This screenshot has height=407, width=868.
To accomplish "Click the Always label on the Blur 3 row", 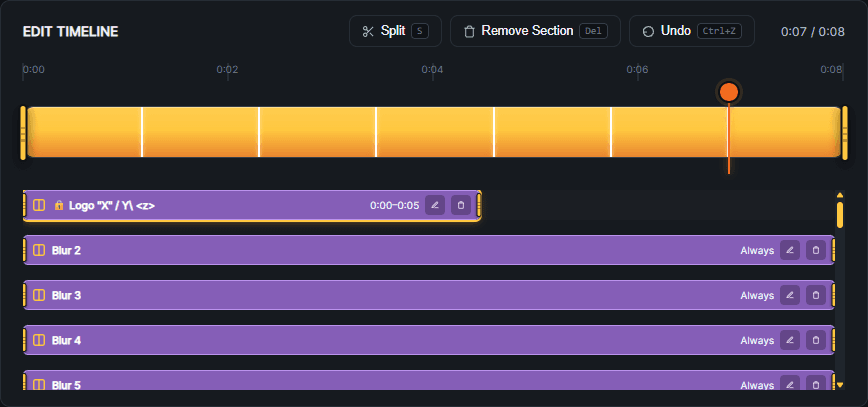I will click(x=757, y=296).
